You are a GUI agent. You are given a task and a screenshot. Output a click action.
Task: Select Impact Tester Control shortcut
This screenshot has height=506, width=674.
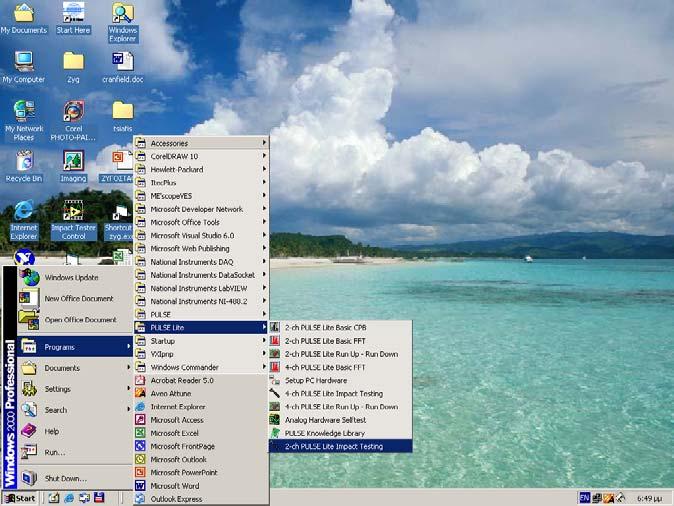point(73,220)
